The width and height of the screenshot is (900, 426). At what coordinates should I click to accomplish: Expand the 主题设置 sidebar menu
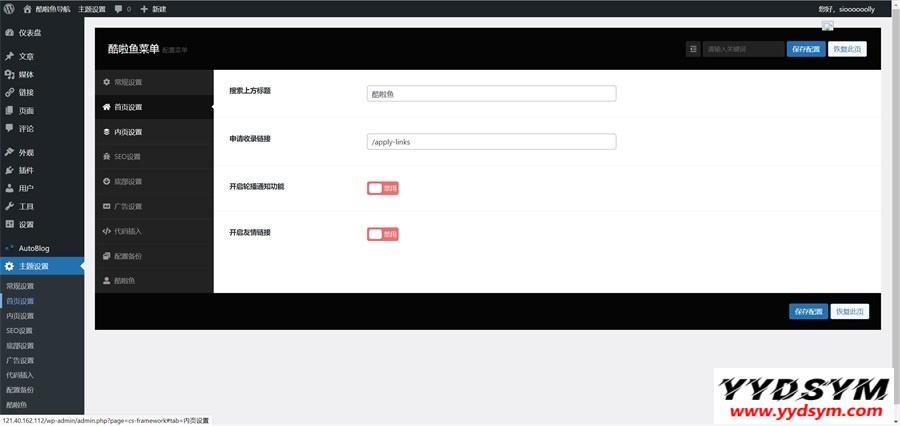[33, 266]
